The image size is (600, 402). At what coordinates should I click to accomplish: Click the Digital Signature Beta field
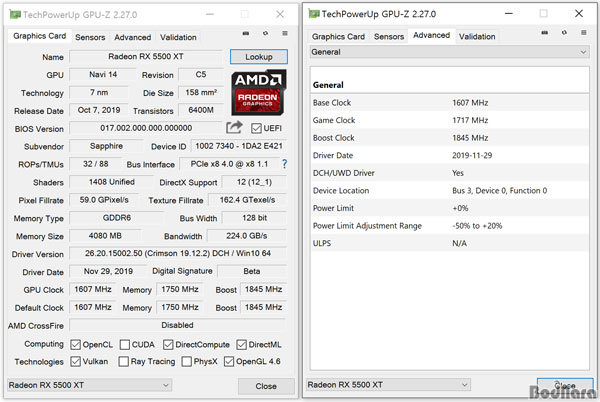[x=252, y=271]
